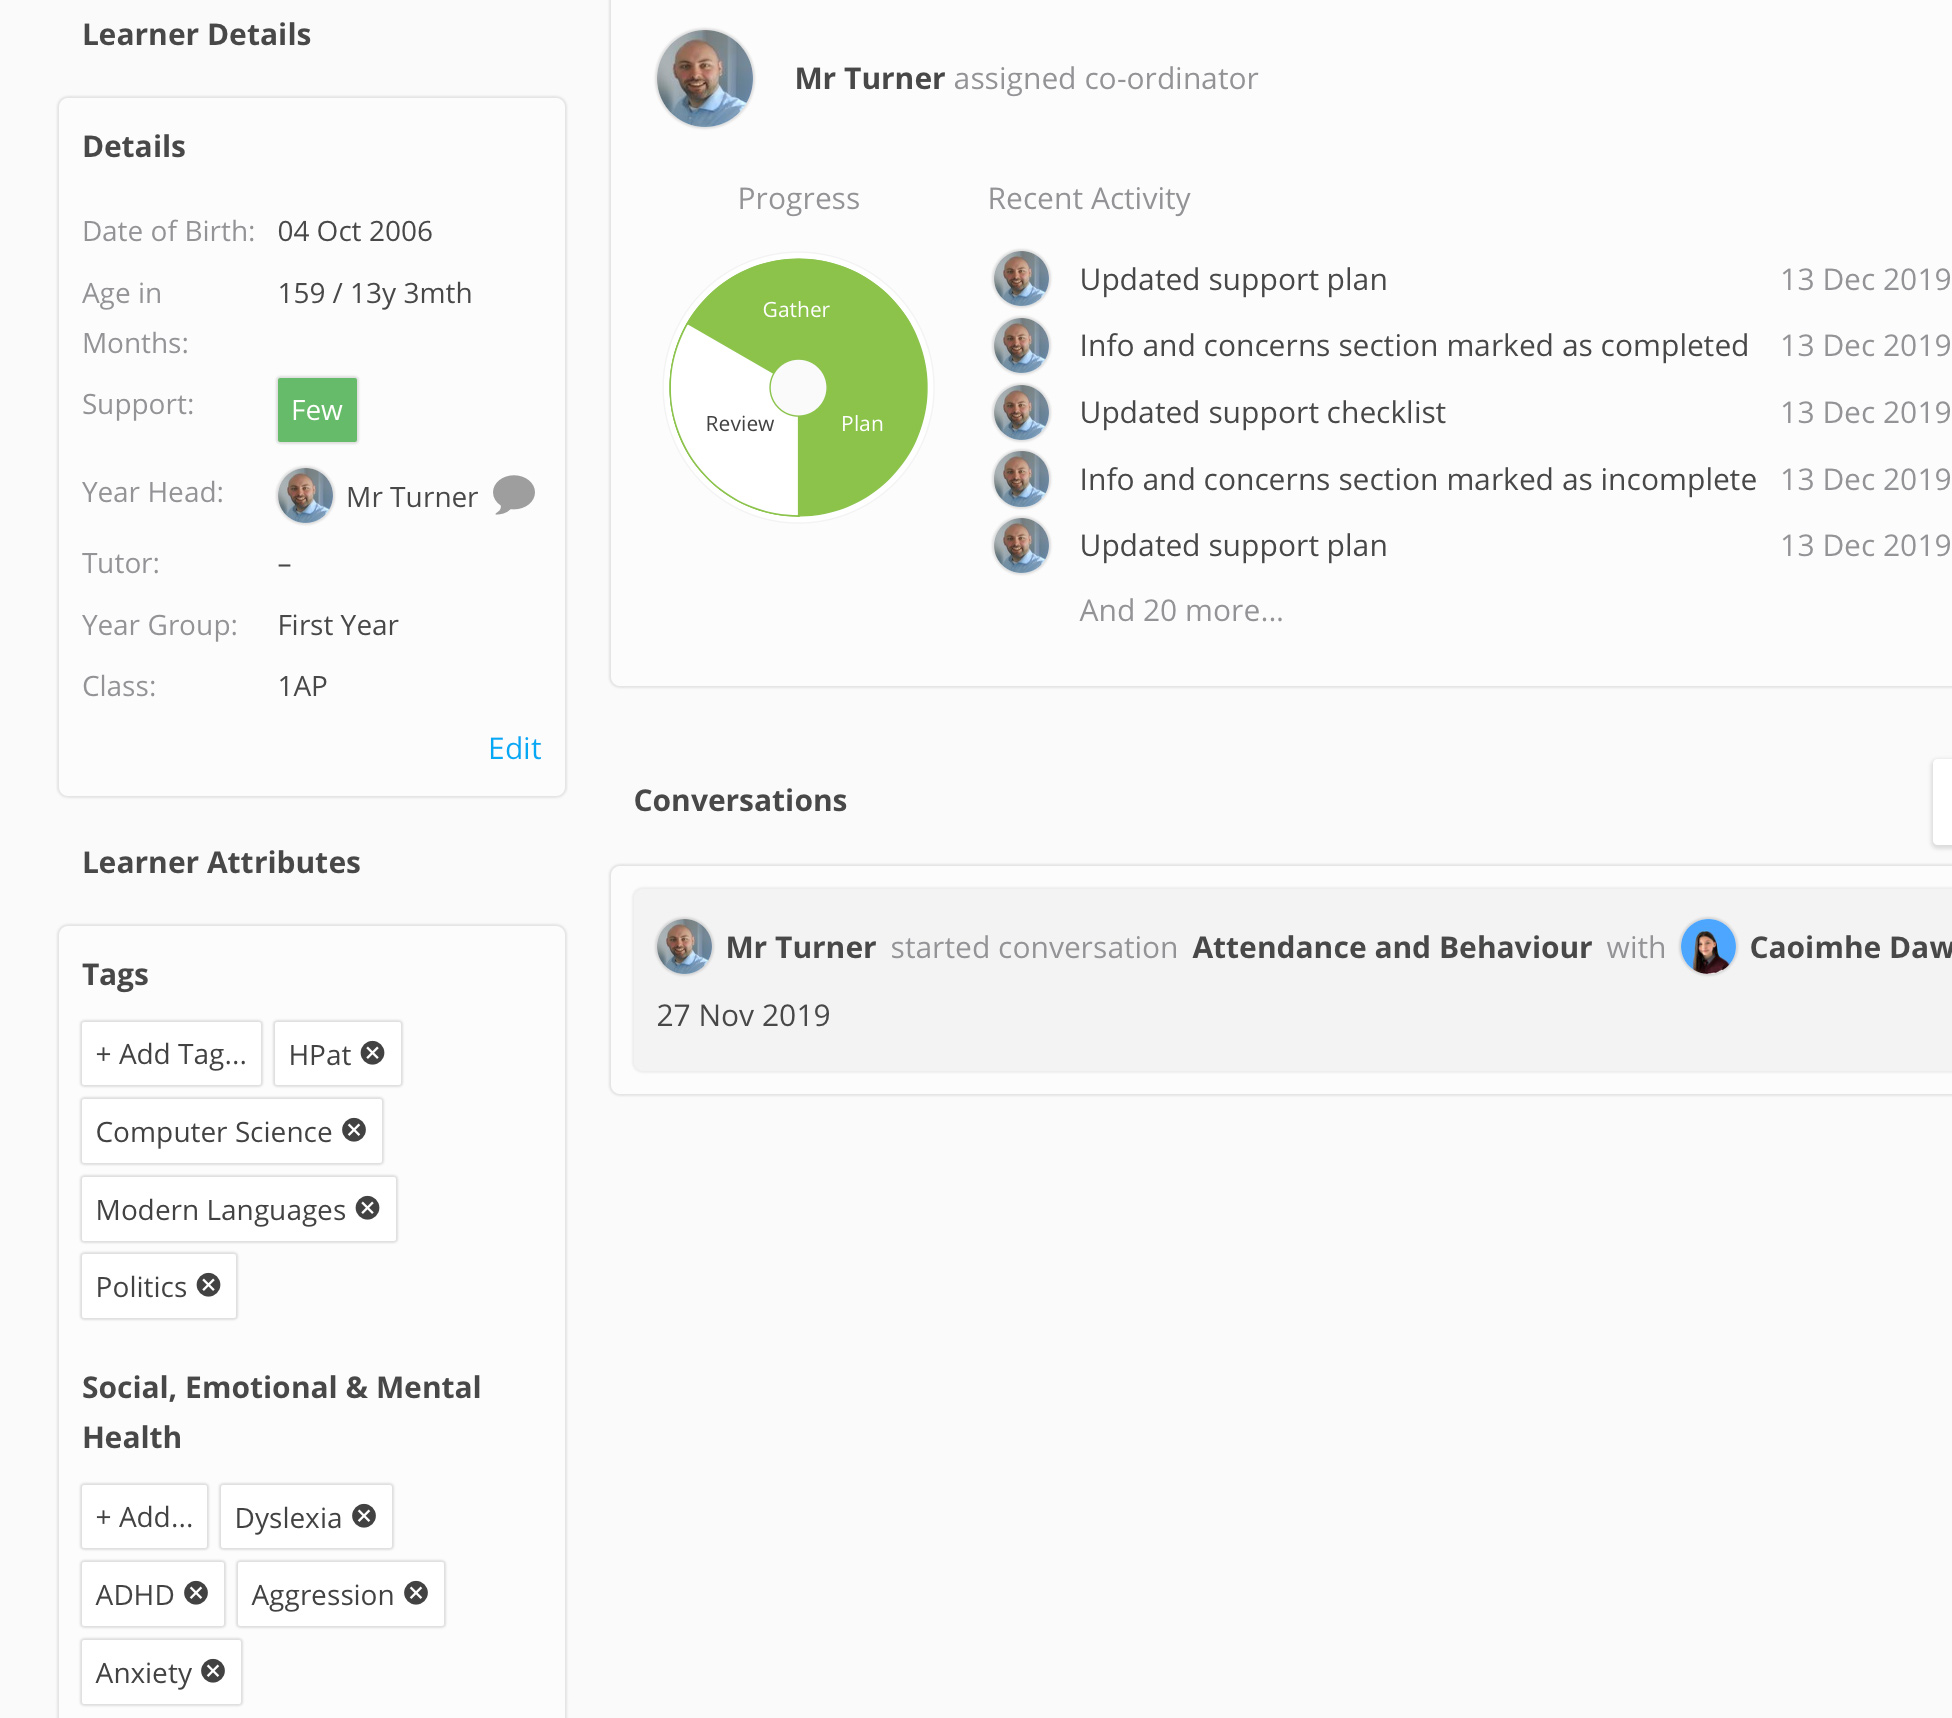Expand the 'And 20 more...' activity list

(x=1181, y=610)
